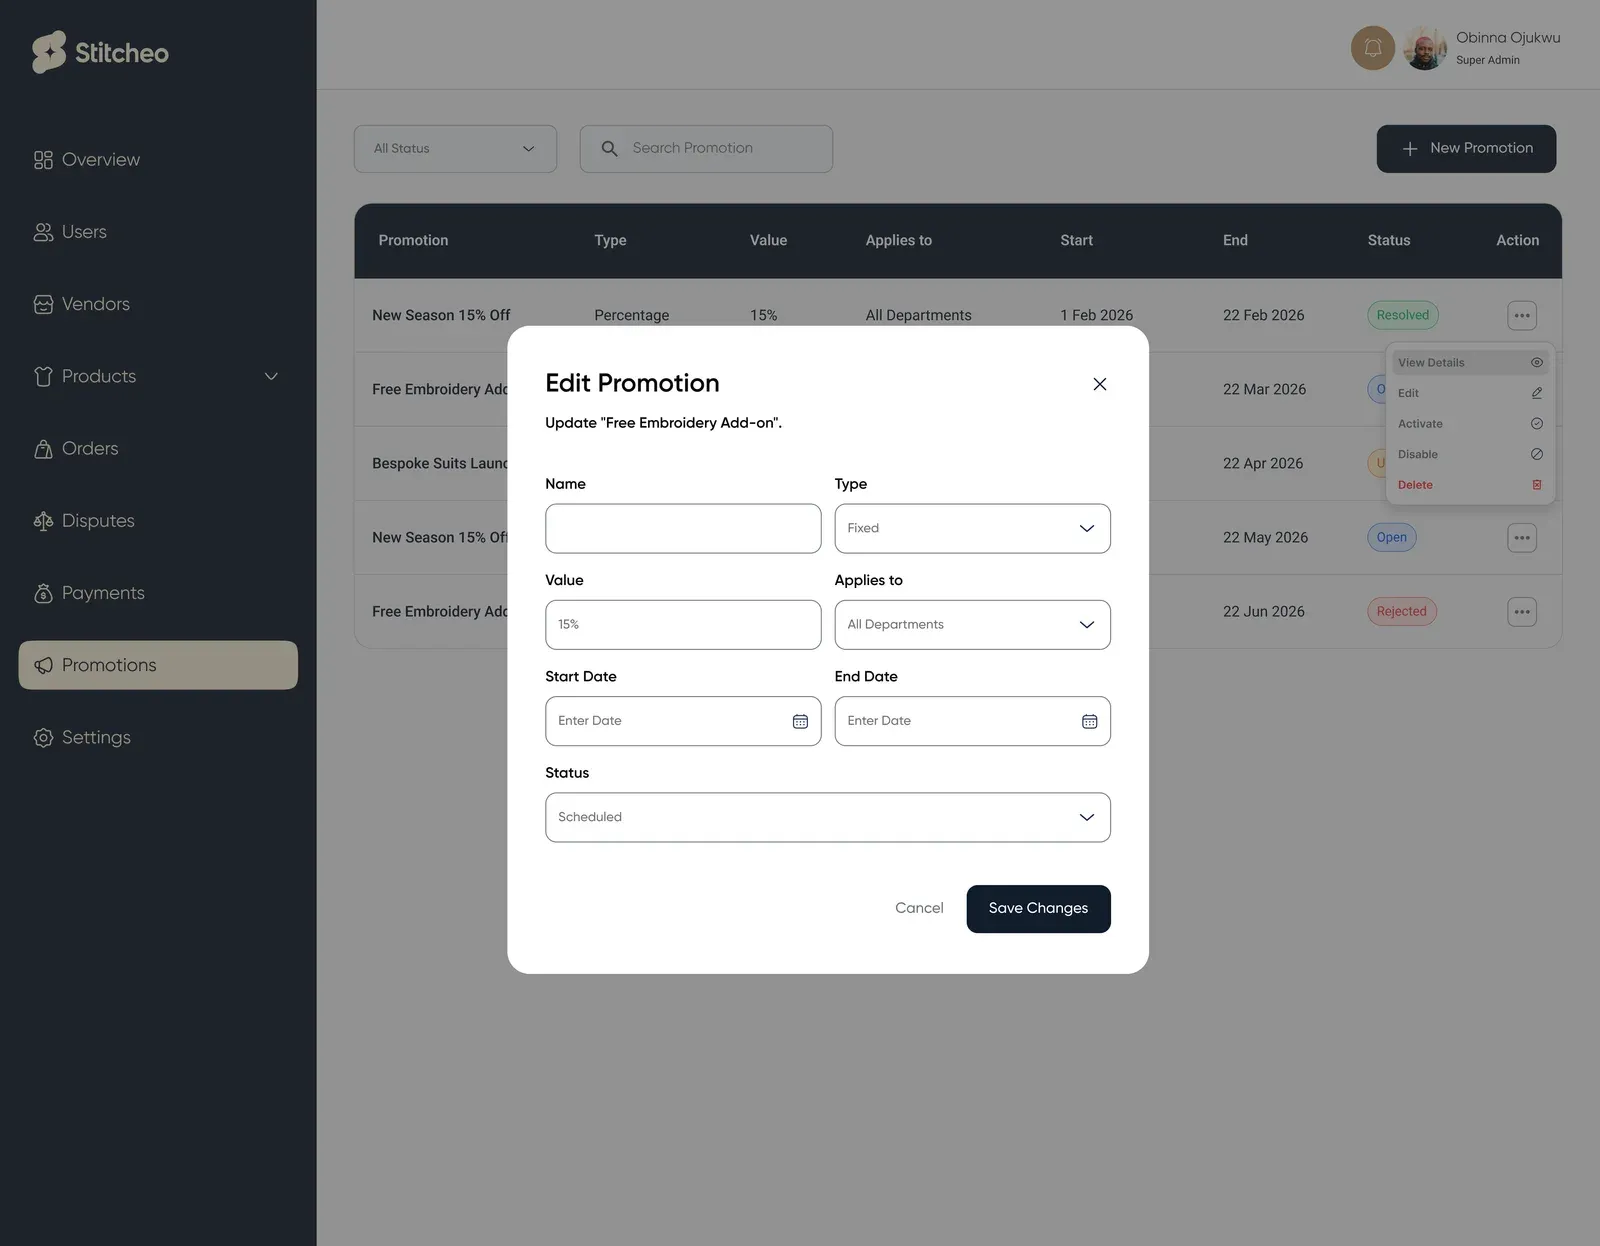Click Obinna Ojukwu's profile avatar
The image size is (1600, 1246).
(x=1425, y=48)
